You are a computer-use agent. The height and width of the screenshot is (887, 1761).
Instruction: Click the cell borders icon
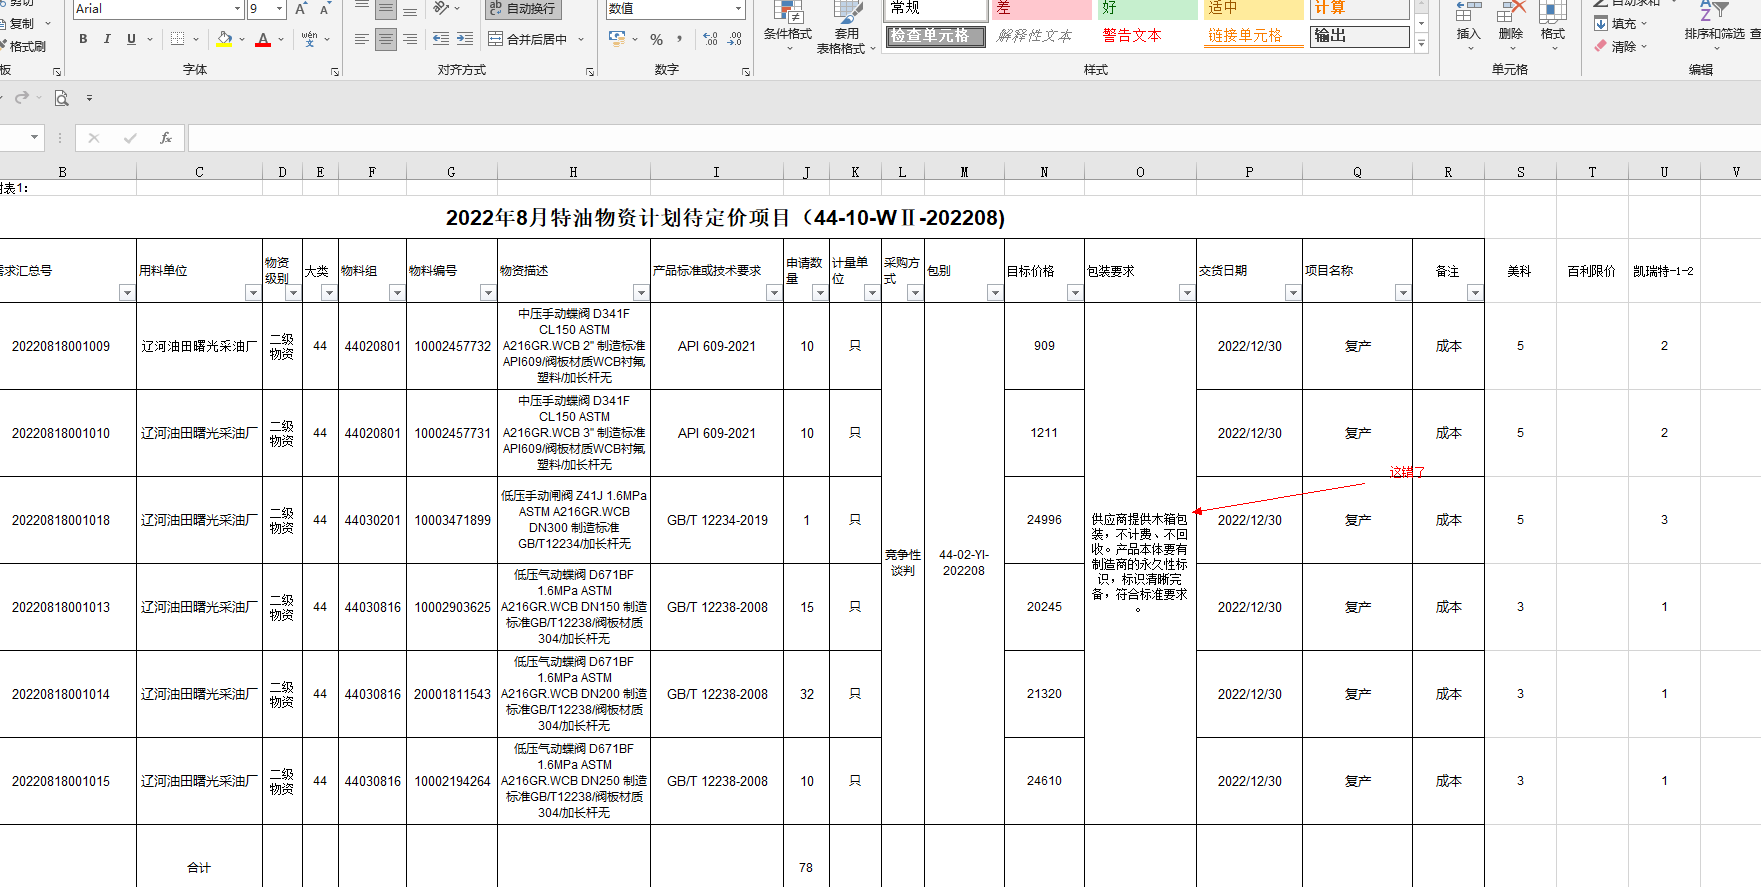(177, 39)
